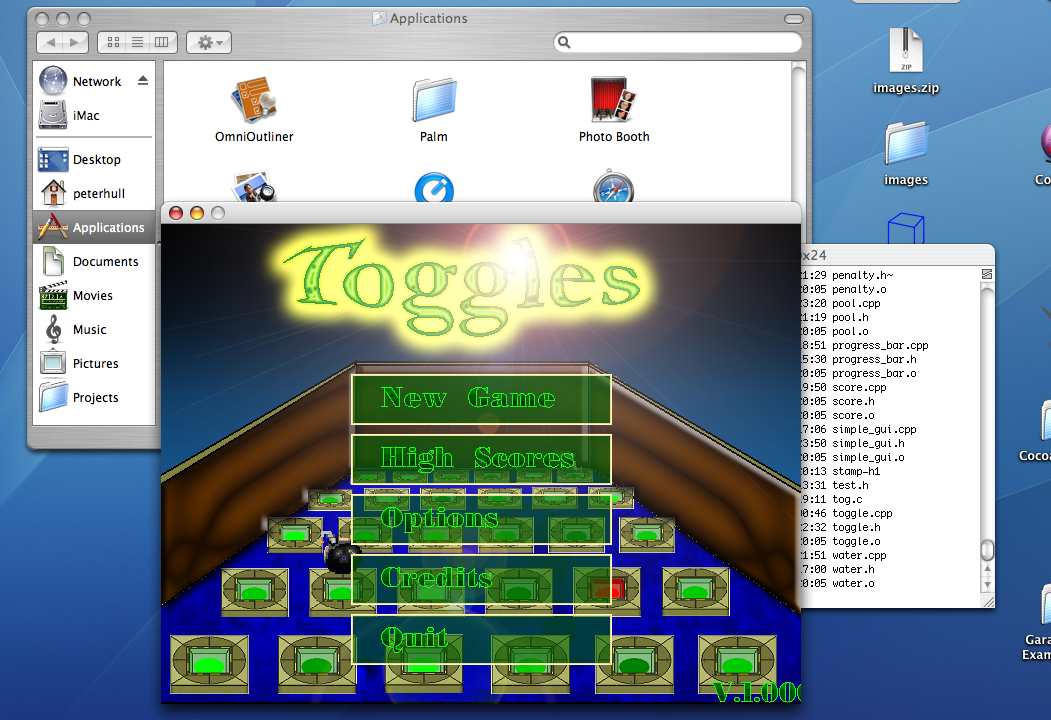The image size is (1051, 720).
Task: Click the search magnifier glass icon
Action: pyautogui.click(x=565, y=43)
